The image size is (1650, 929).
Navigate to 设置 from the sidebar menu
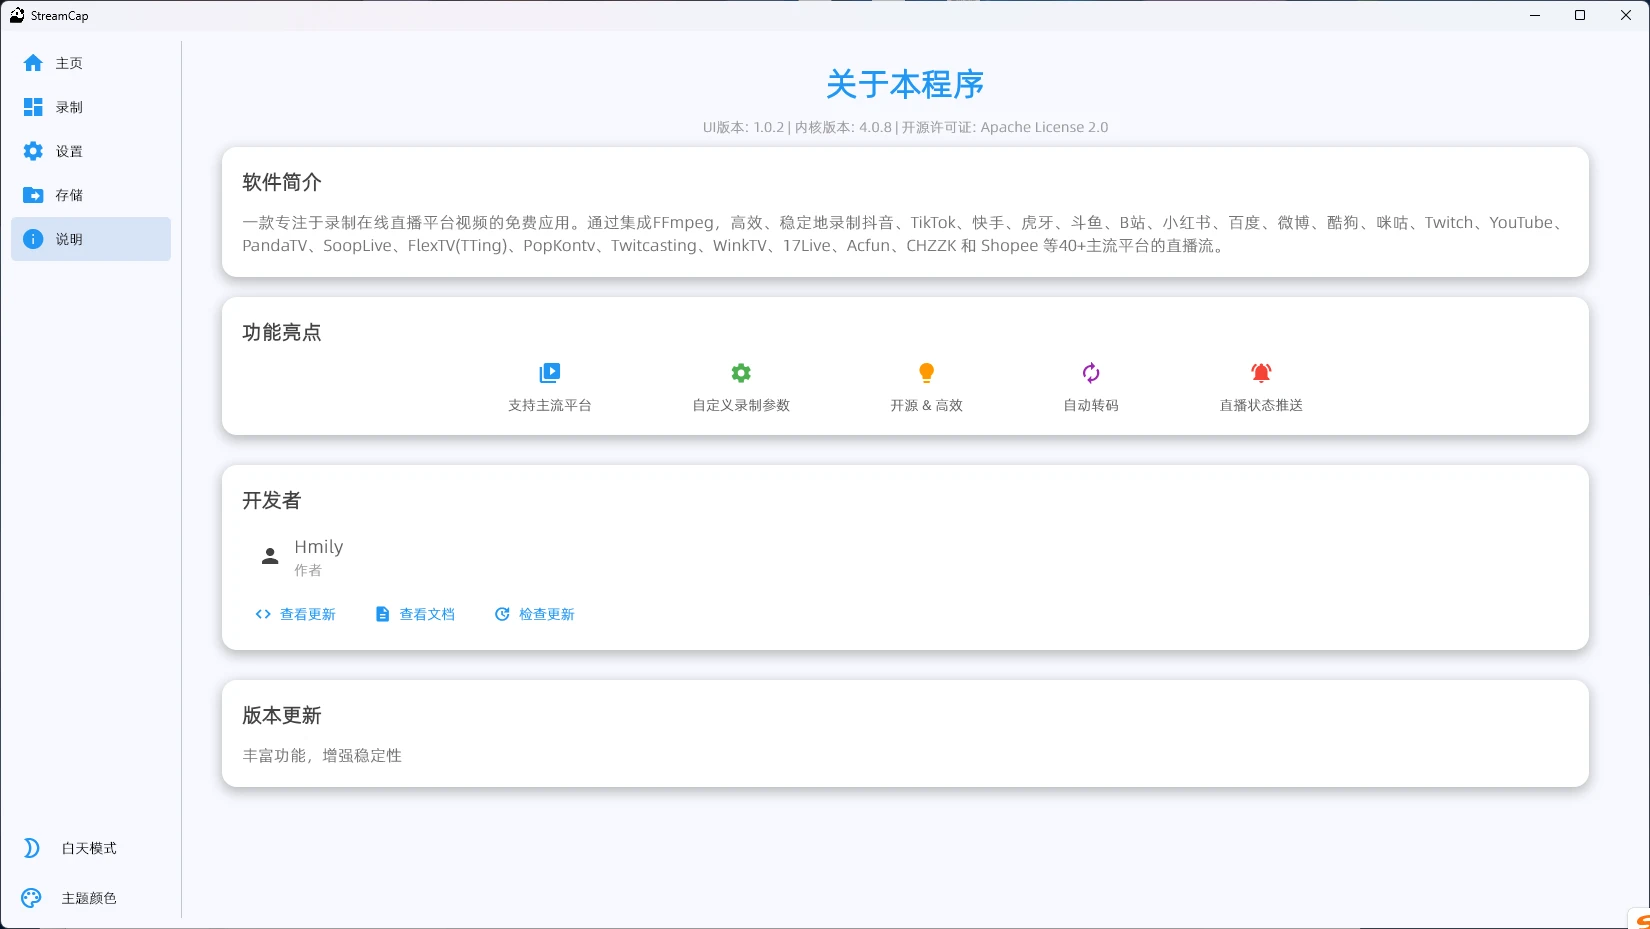[x=70, y=151]
